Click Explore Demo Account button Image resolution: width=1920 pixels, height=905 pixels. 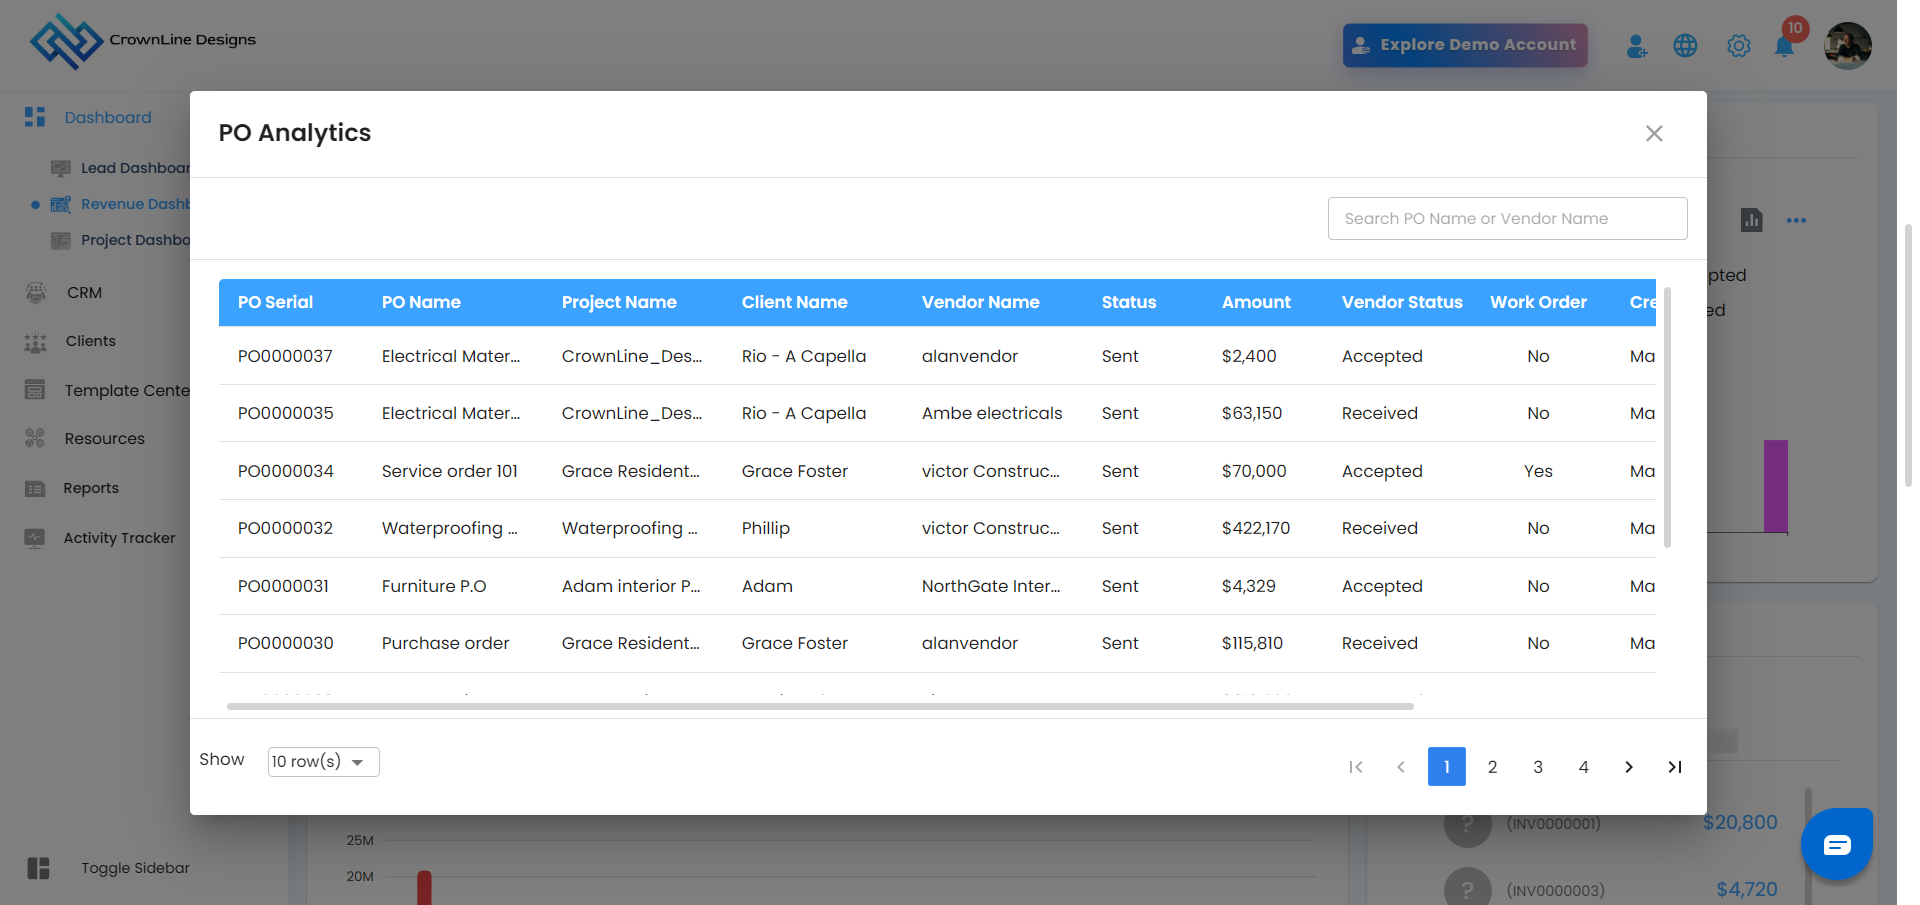[1464, 45]
